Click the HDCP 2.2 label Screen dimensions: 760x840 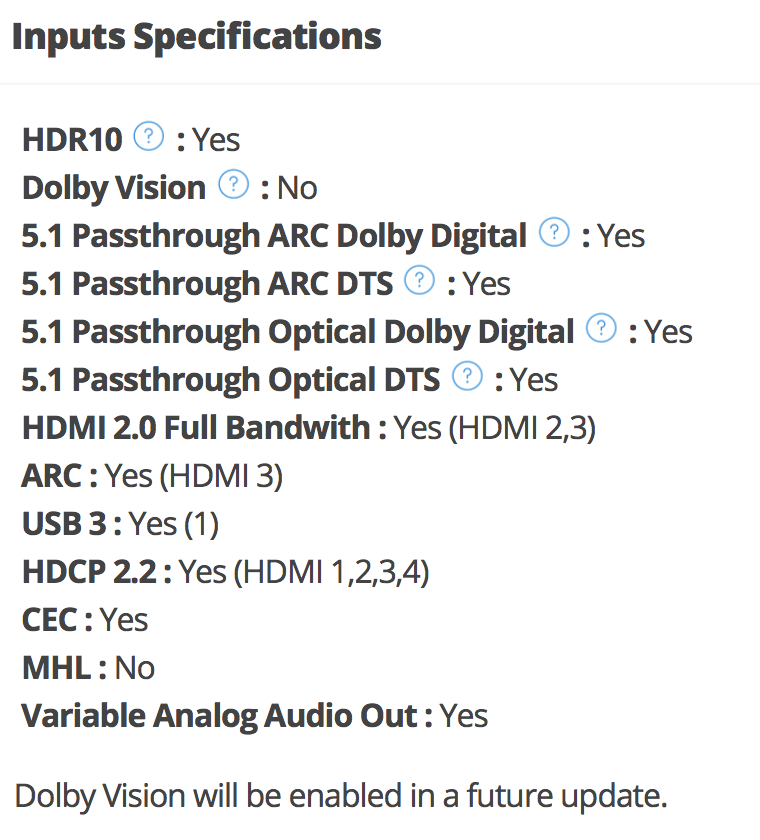[x=88, y=572]
